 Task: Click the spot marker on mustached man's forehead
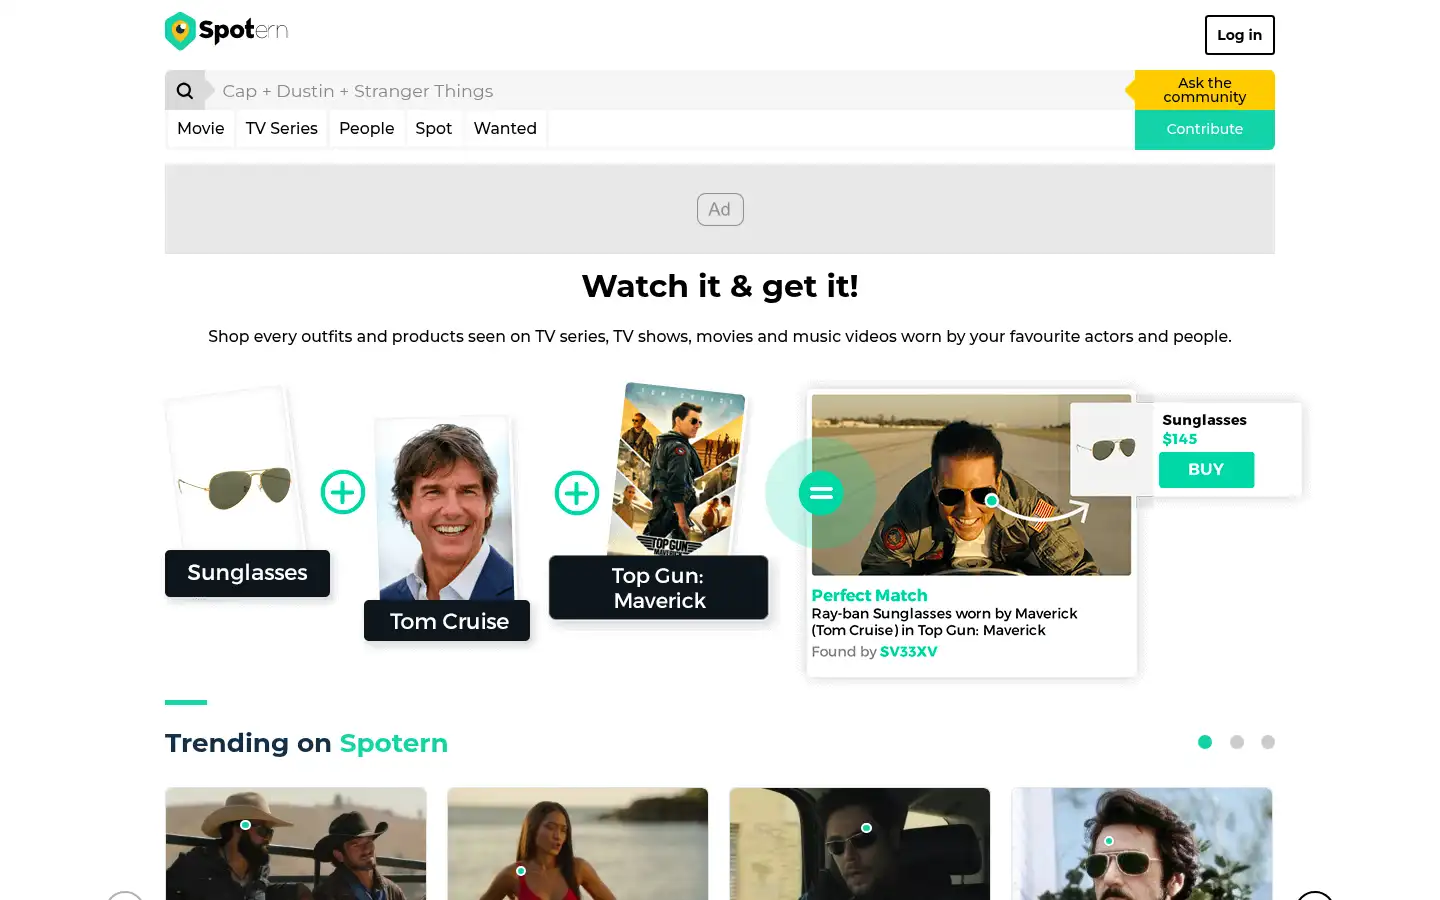click(x=1109, y=841)
